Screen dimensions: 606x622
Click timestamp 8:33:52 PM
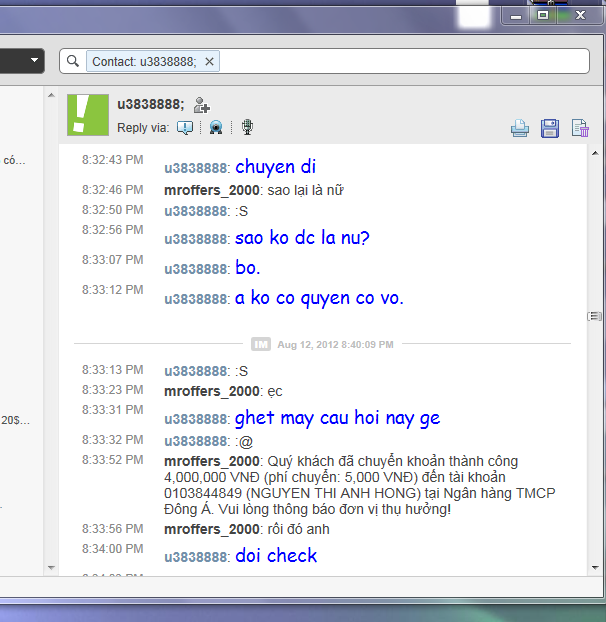coord(113,460)
